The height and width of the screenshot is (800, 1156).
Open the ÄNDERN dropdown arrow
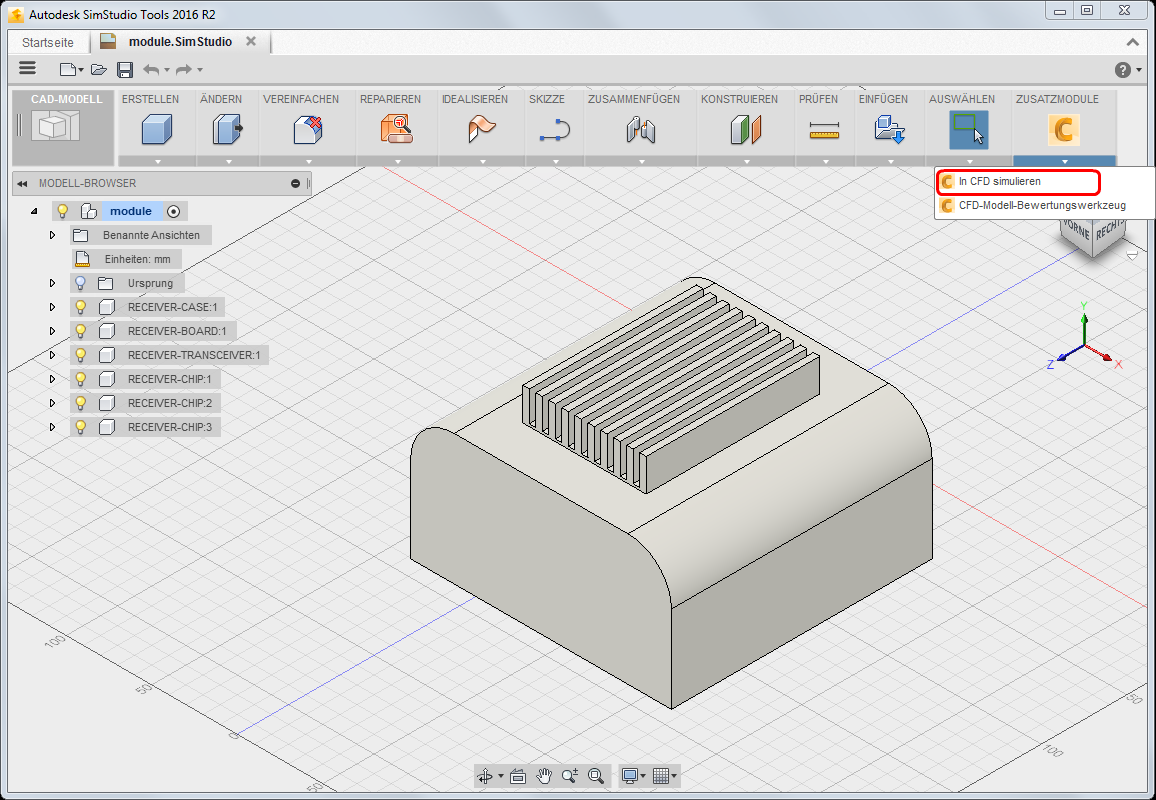click(228, 161)
